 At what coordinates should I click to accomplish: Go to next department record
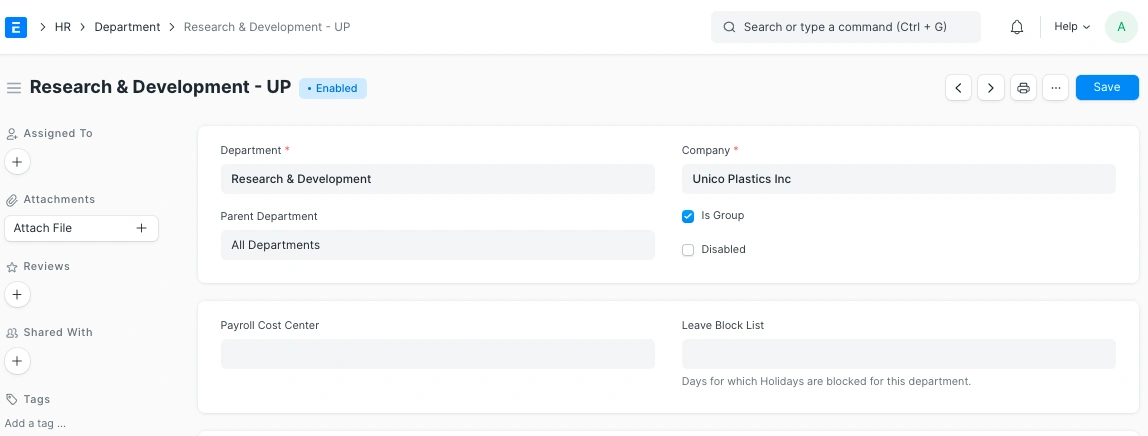990,88
